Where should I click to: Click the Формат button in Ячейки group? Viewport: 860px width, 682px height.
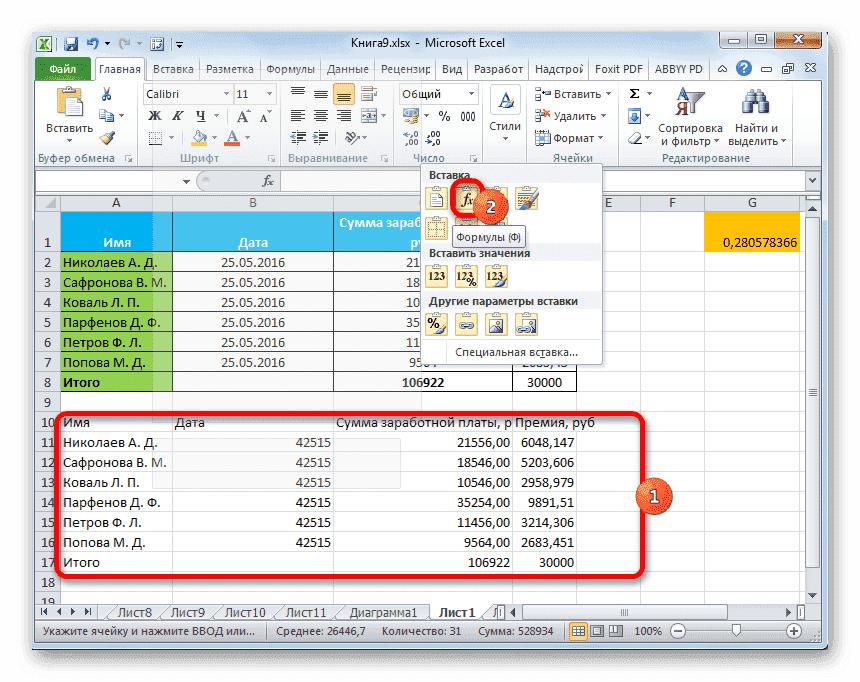pyautogui.click(x=570, y=138)
